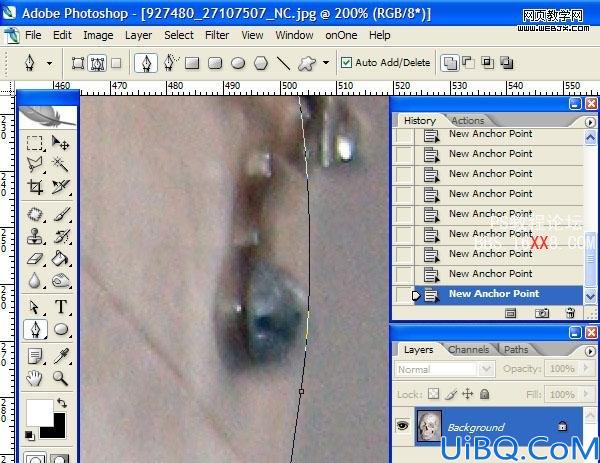Viewport: 600px width, 463px height.
Task: Enable Intersect path areas mode
Action: click(x=487, y=62)
